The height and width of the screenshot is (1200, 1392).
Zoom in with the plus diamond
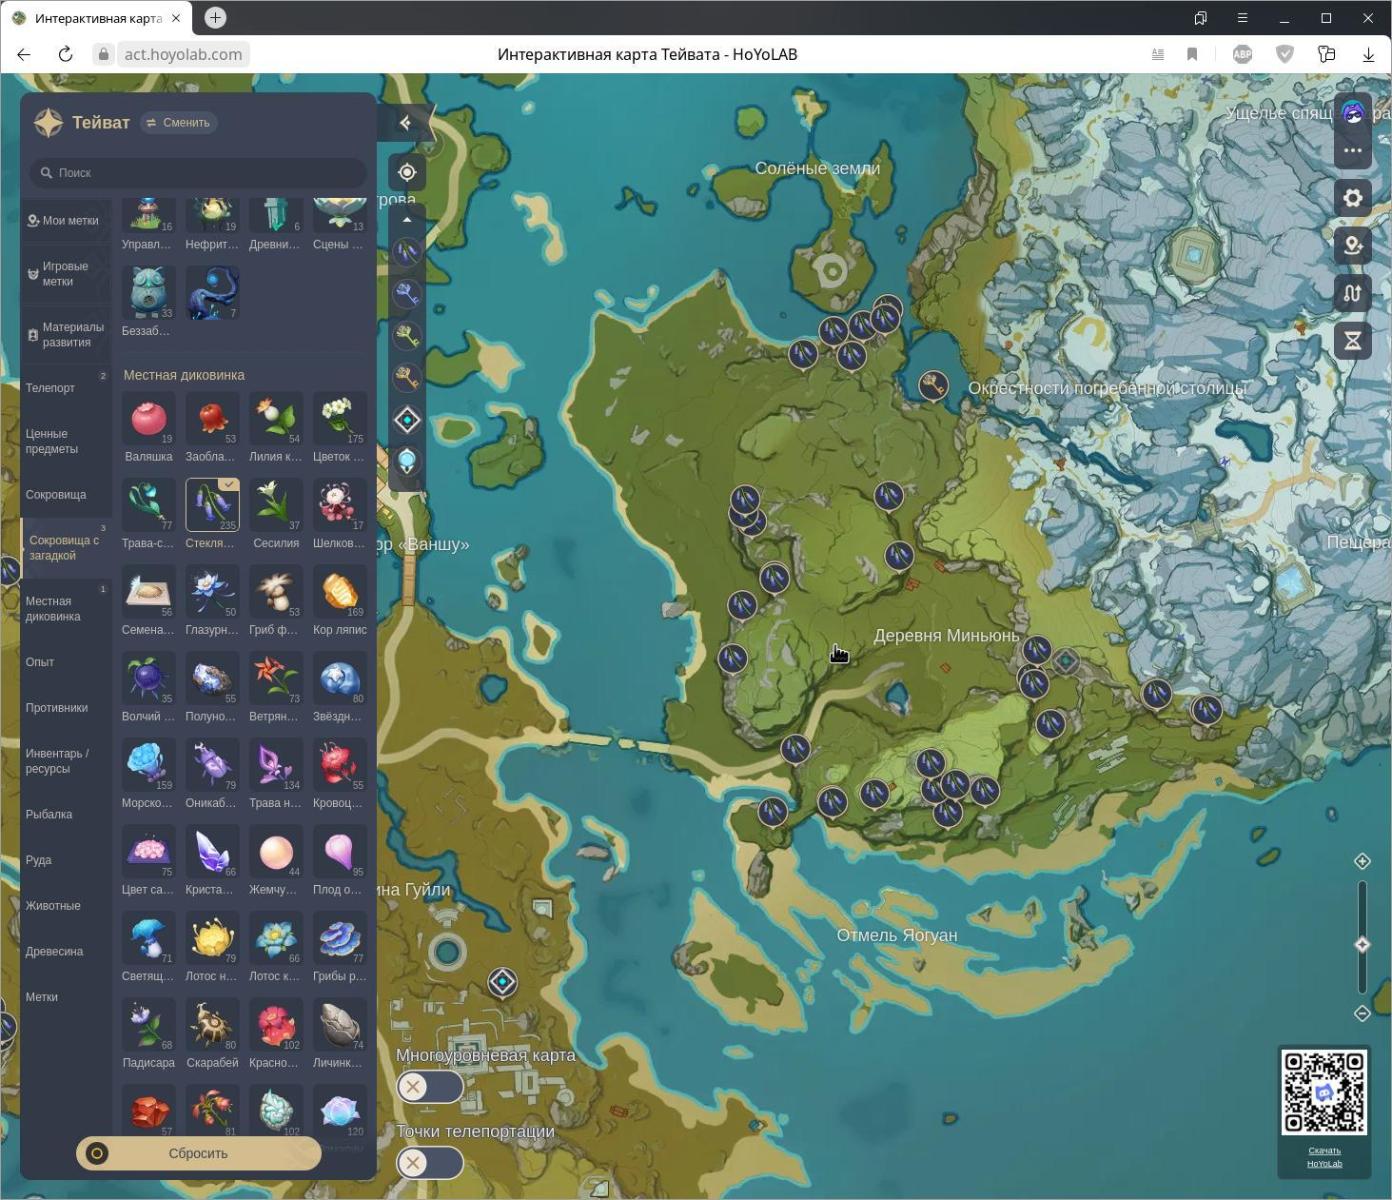(x=1362, y=861)
